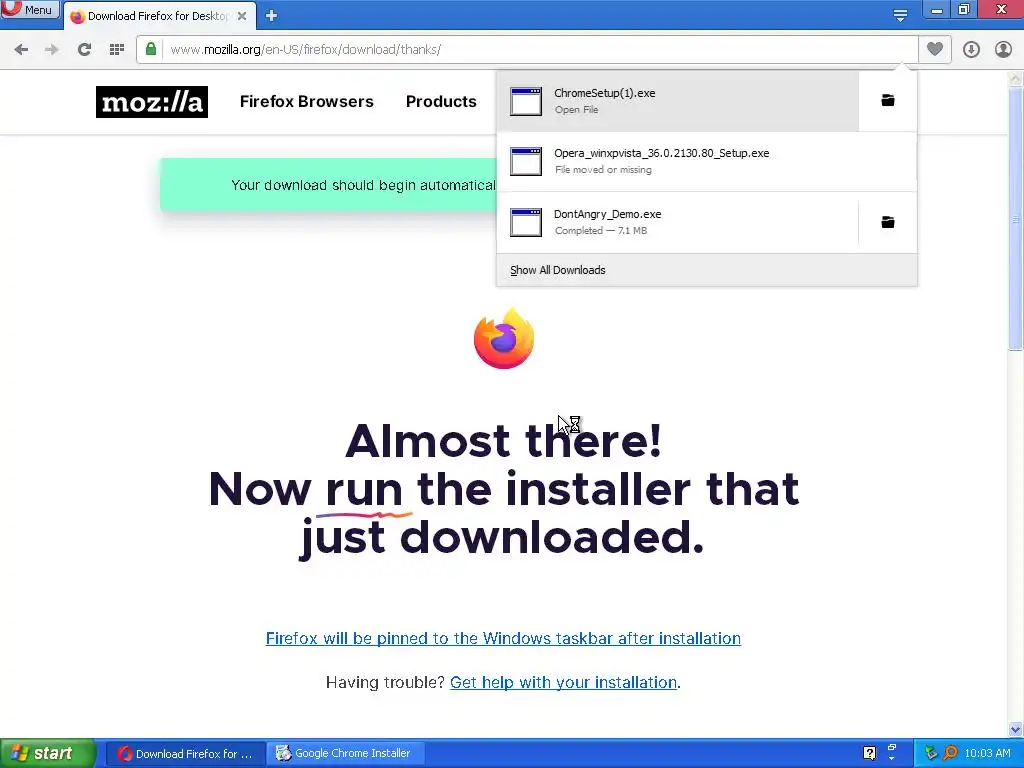
Task: Show ChromeSetup(1).exe in folder
Action: pyautogui.click(x=888, y=101)
